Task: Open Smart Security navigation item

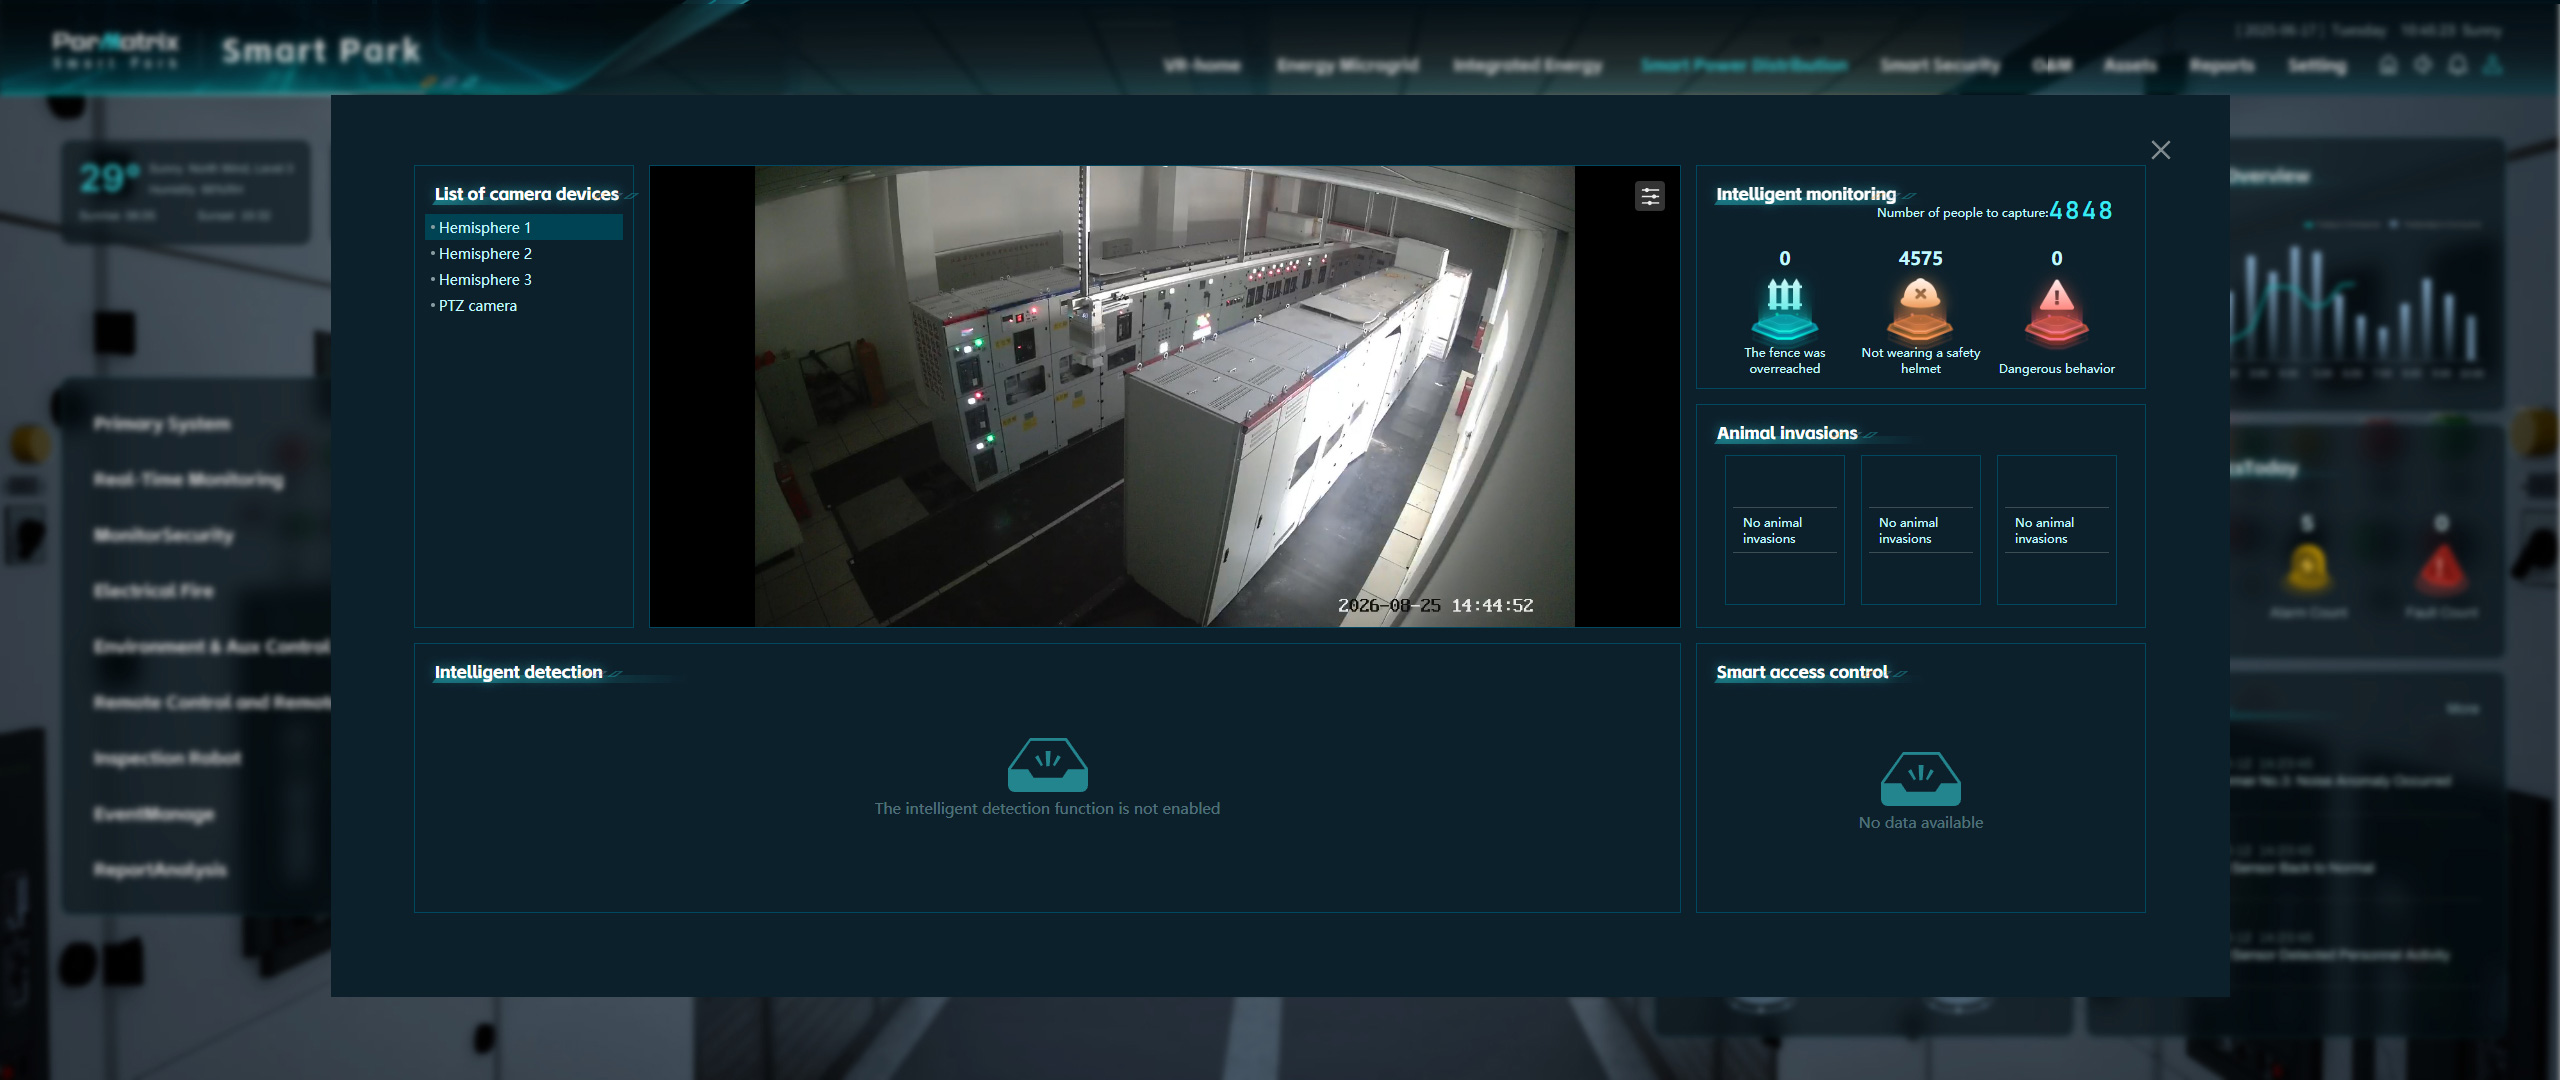Action: click(1939, 66)
